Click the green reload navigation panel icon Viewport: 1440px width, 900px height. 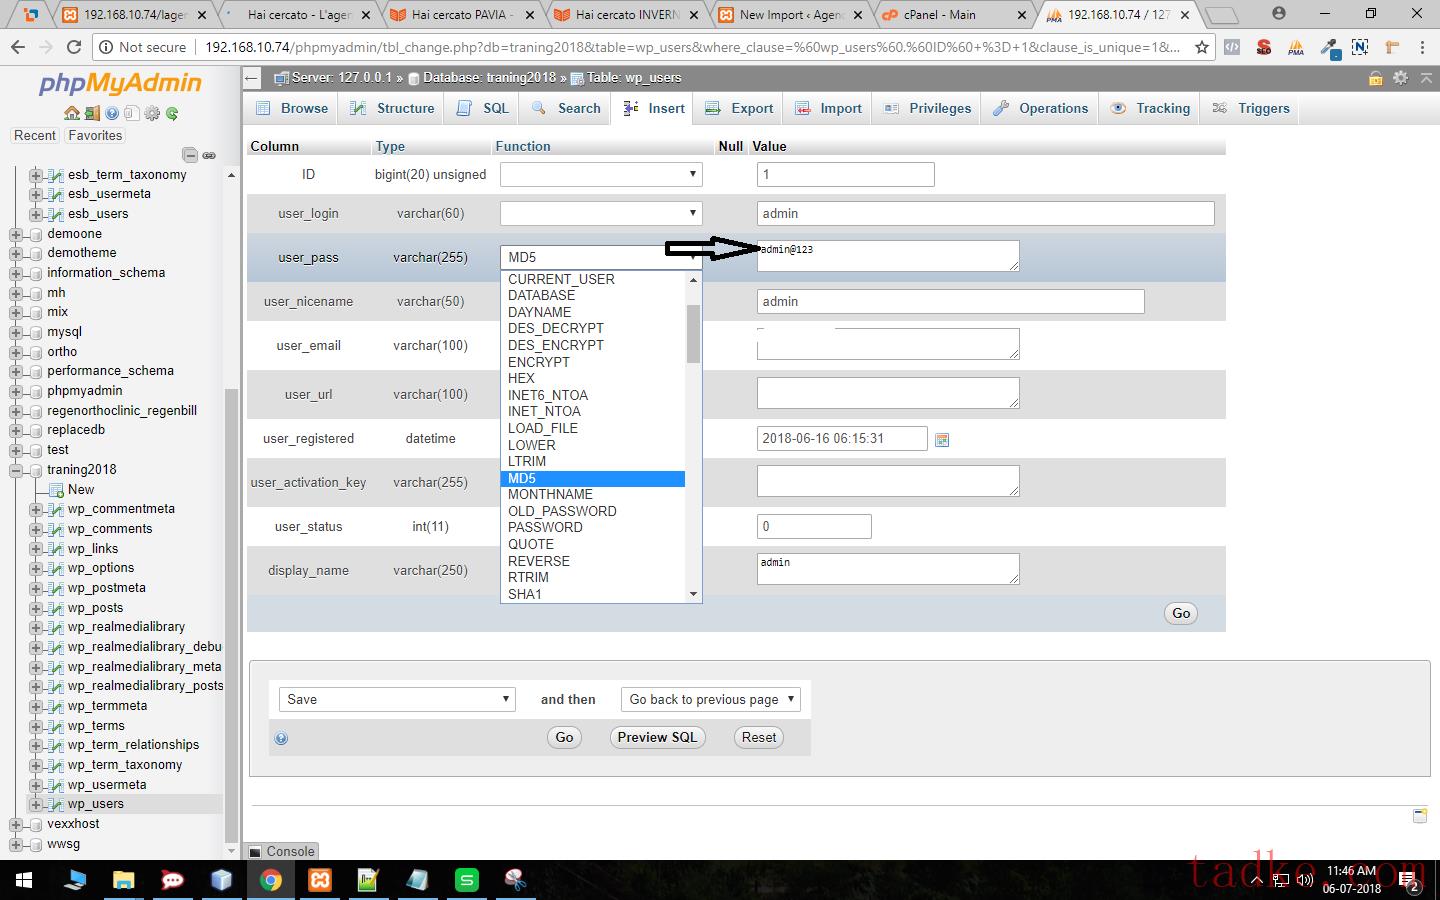[x=172, y=113]
